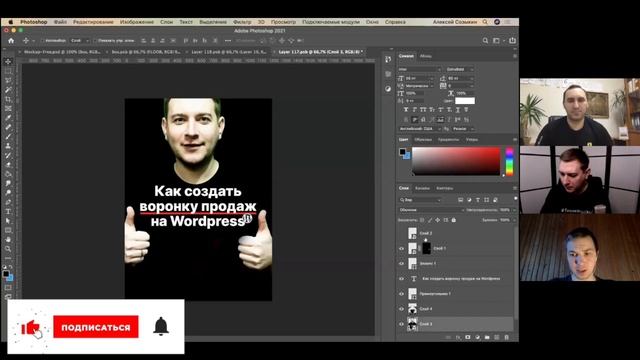The width and height of the screenshot is (640, 360).
Task: Apply all caps style in Символ panel
Action: [x=423, y=110]
